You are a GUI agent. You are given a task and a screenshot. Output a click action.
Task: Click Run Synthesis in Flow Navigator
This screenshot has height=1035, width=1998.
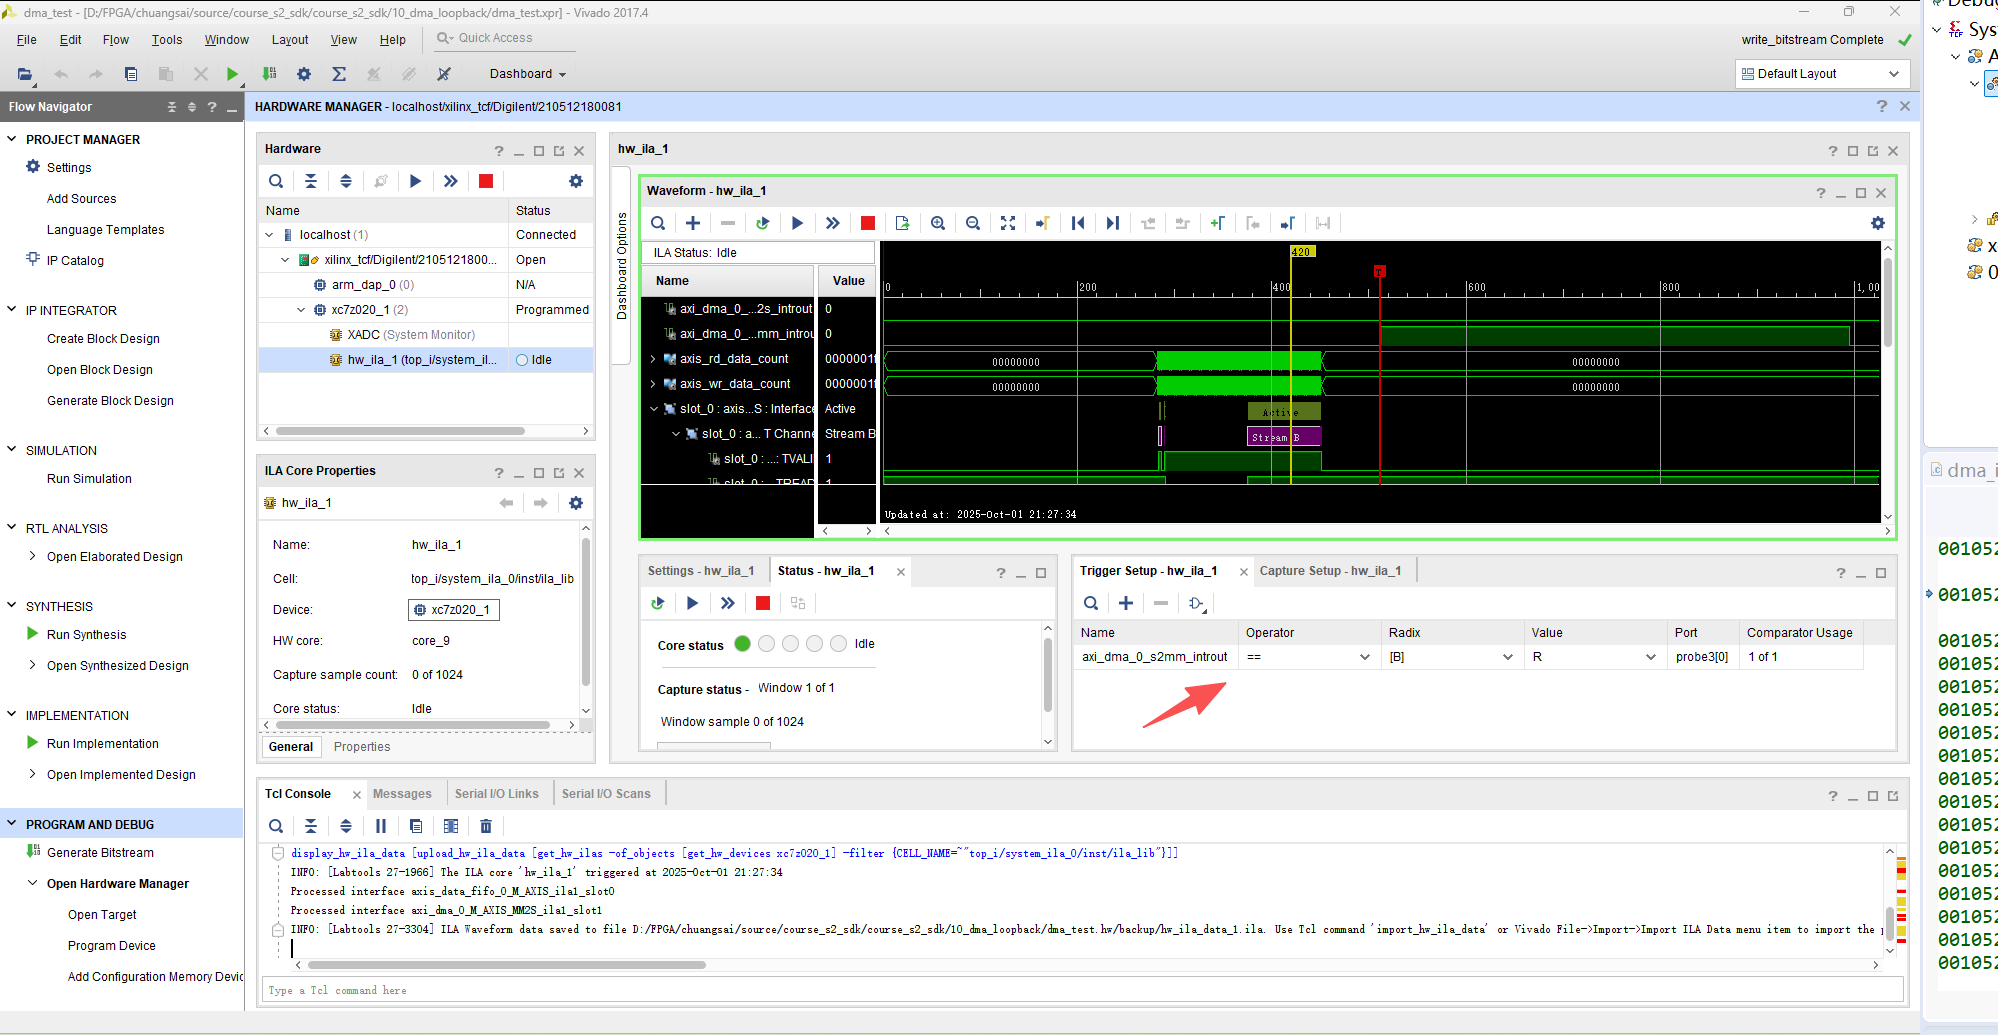click(x=86, y=635)
